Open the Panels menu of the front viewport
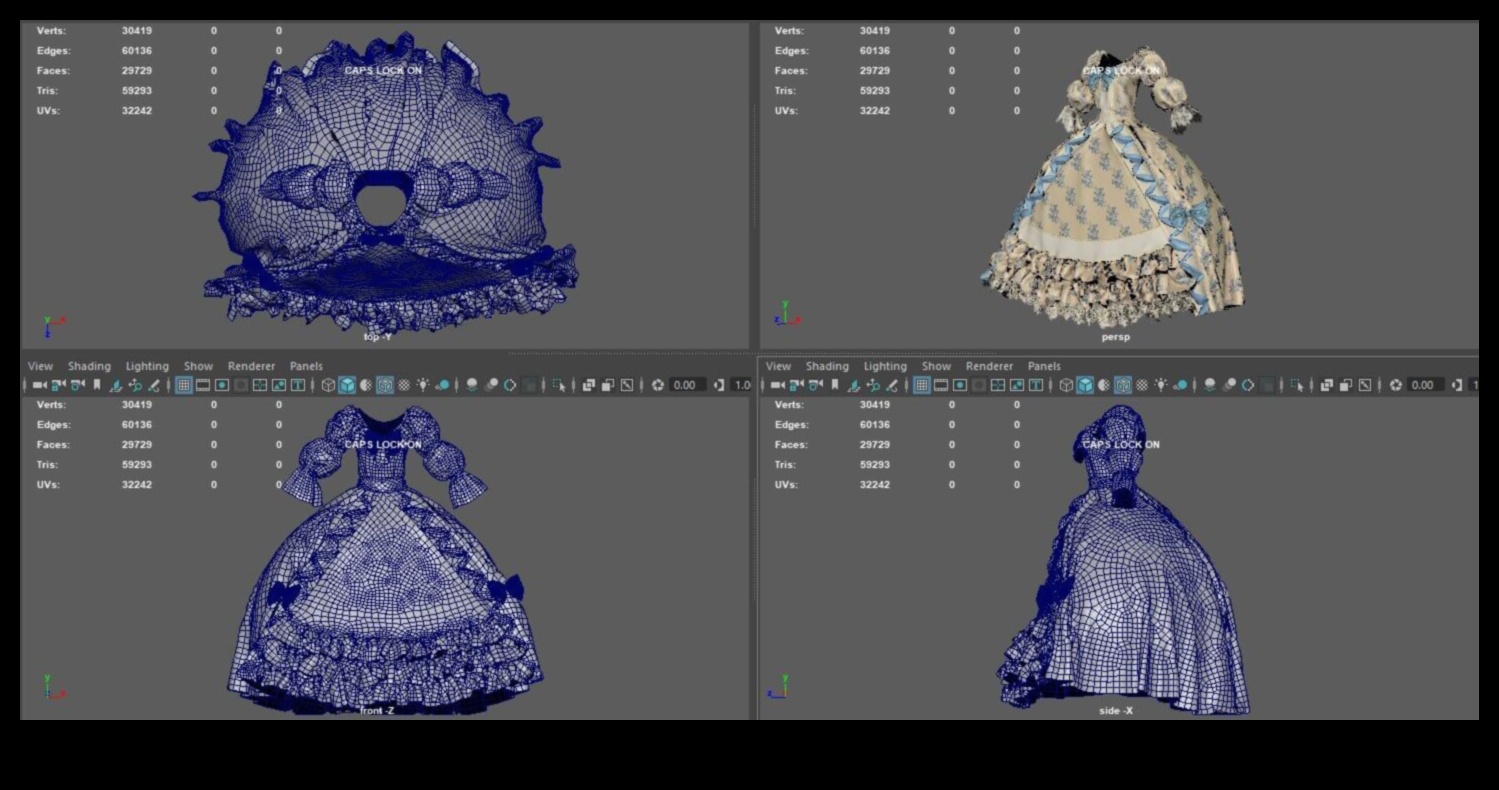 (305, 366)
